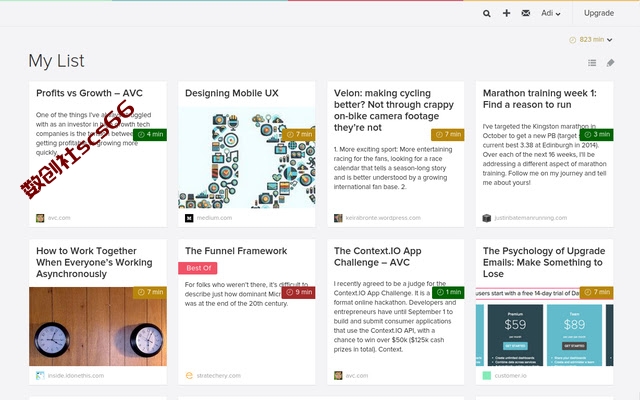Open search with the magnifier icon
This screenshot has height=400, width=640.
[487, 13]
